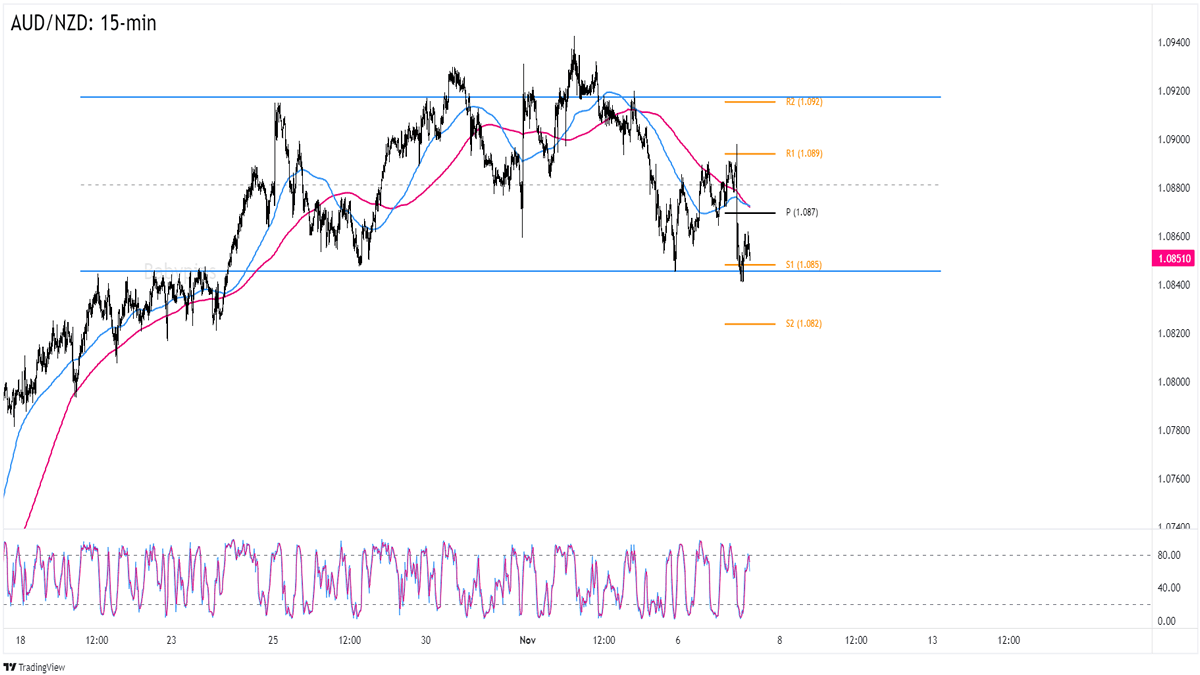Click the 13 date label on time axis
Image resolution: width=1200 pixels, height=675 pixels.
click(932, 641)
